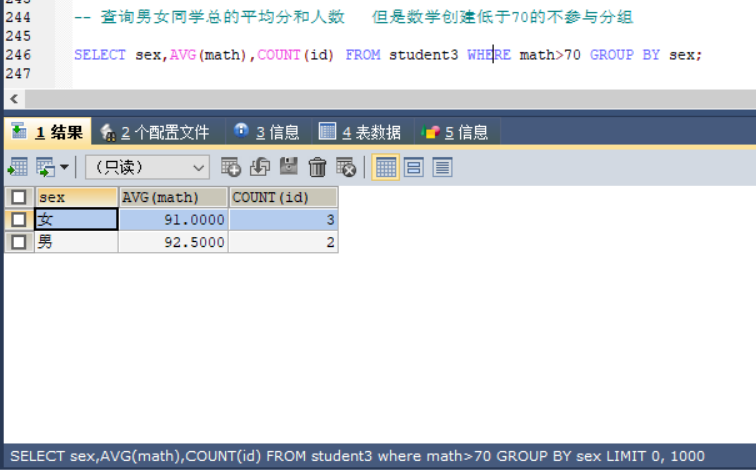Click line number 247 in the gutter
This screenshot has height=470, width=756.
pyautogui.click(x=18, y=73)
